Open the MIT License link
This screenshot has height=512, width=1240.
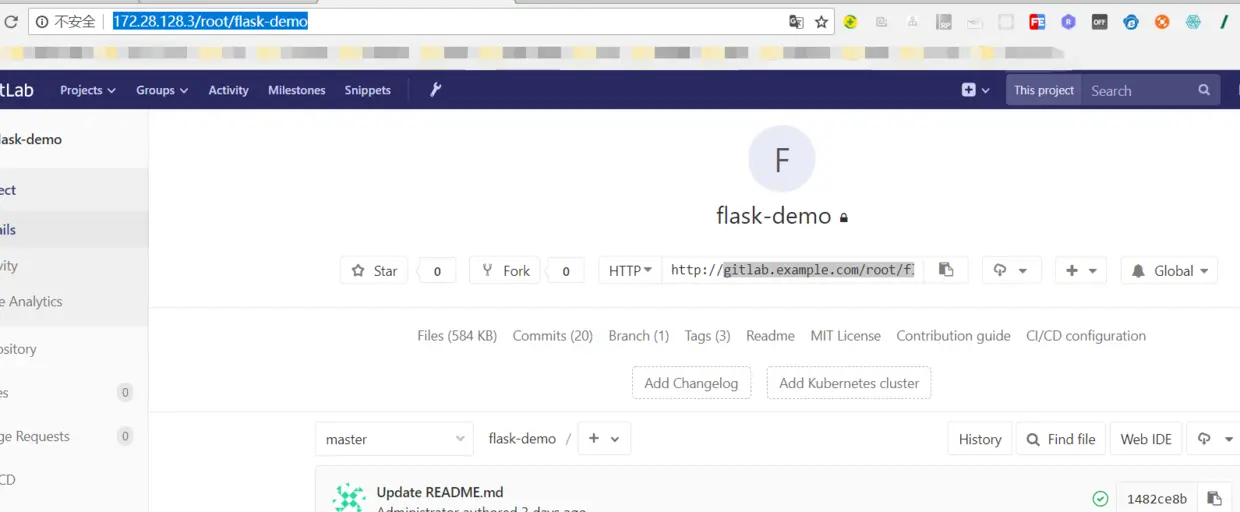coord(846,336)
